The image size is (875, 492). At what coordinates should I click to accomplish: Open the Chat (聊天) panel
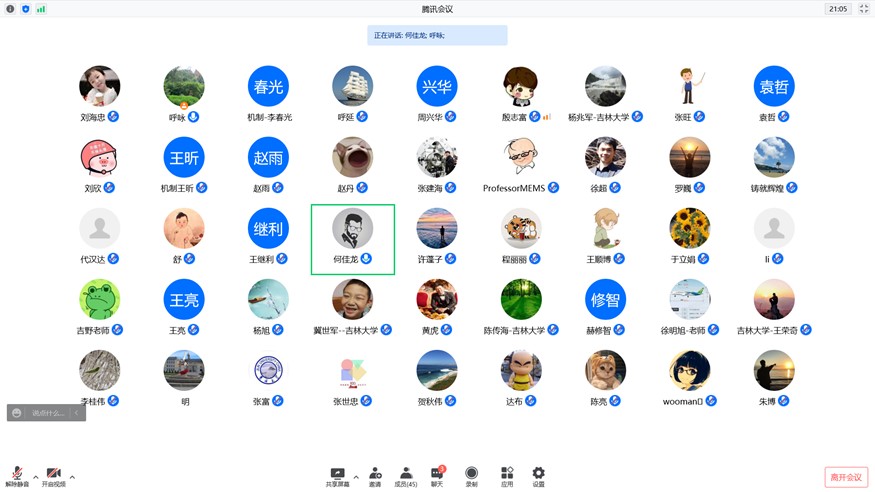click(x=437, y=475)
